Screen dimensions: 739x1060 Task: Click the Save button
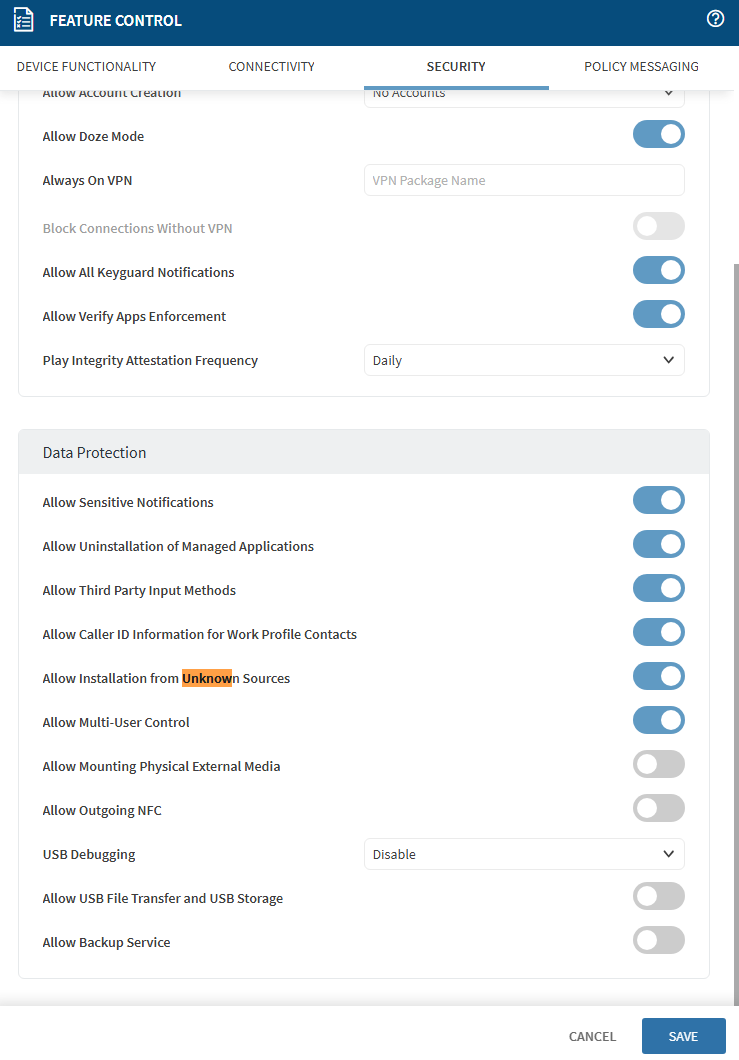coord(683,1036)
